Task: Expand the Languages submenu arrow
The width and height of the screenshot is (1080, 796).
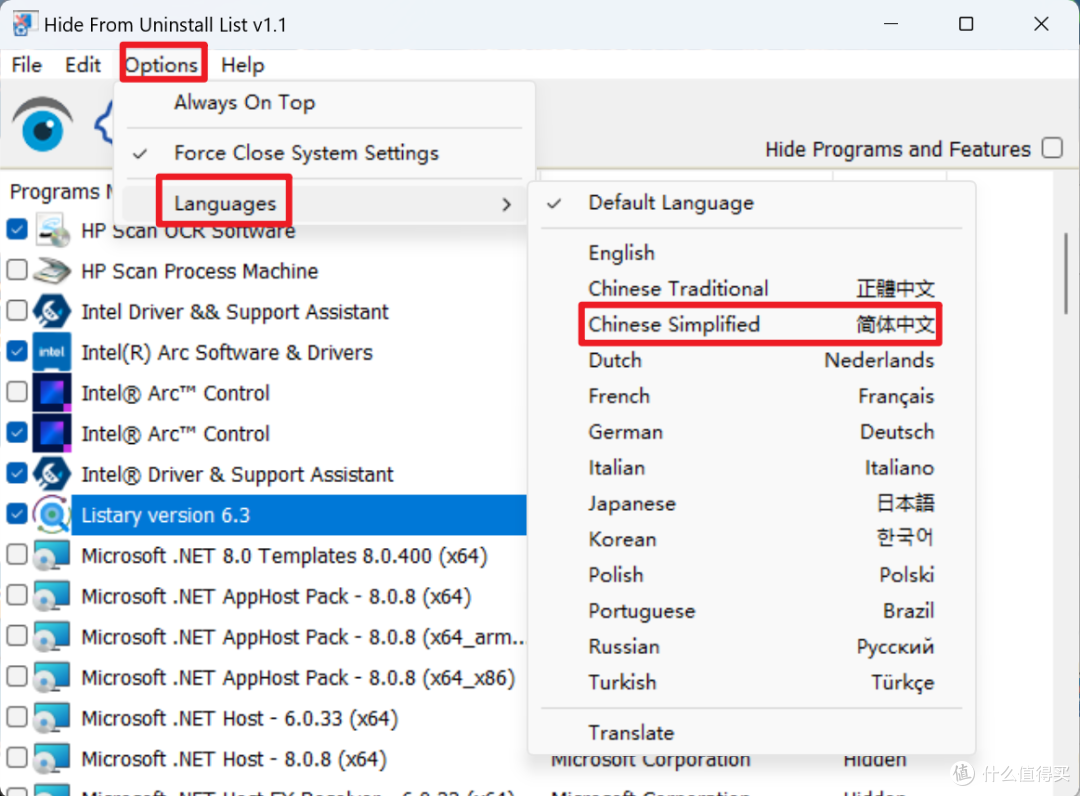Action: tap(506, 205)
